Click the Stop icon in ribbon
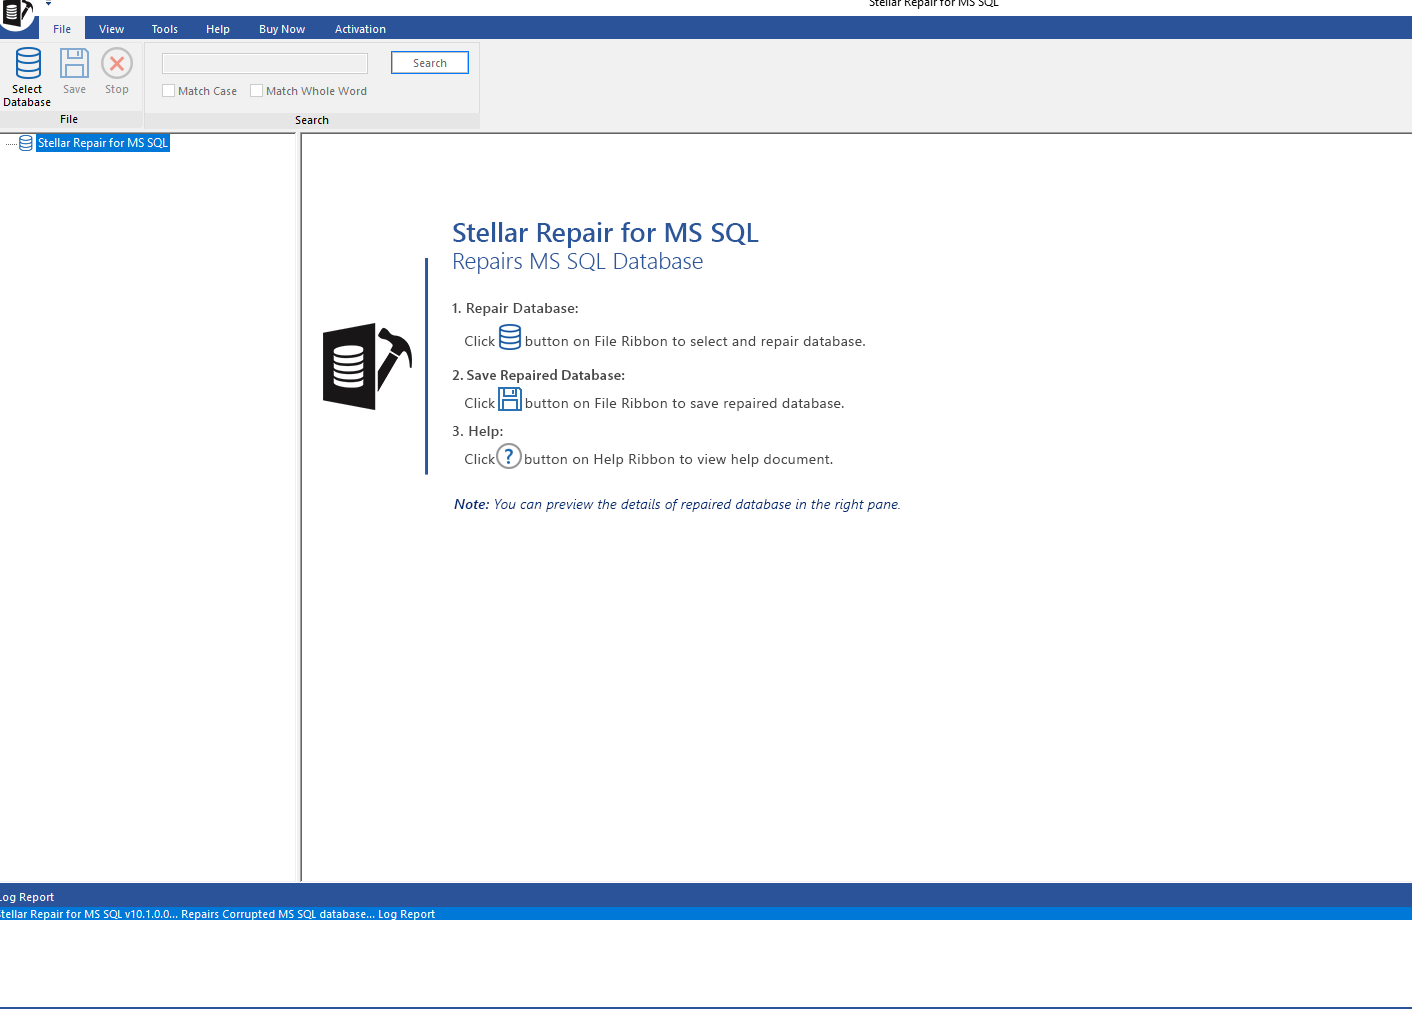 (117, 63)
